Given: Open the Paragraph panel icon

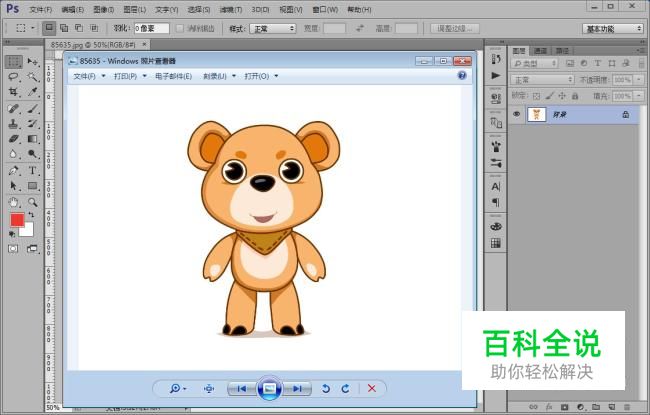Looking at the screenshot, I should 496,203.
